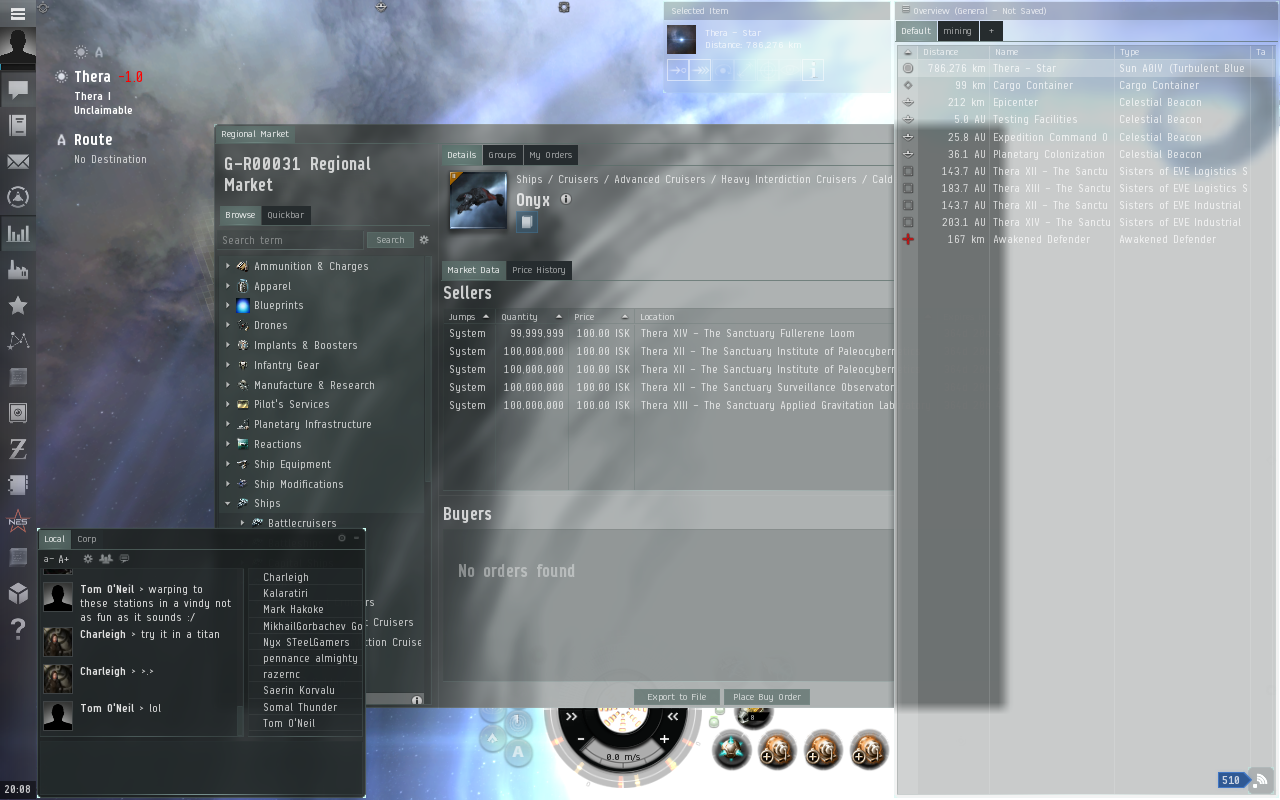This screenshot has width=1280, height=800.
Task: Click the member list icon in Local chat
Action: 106,559
